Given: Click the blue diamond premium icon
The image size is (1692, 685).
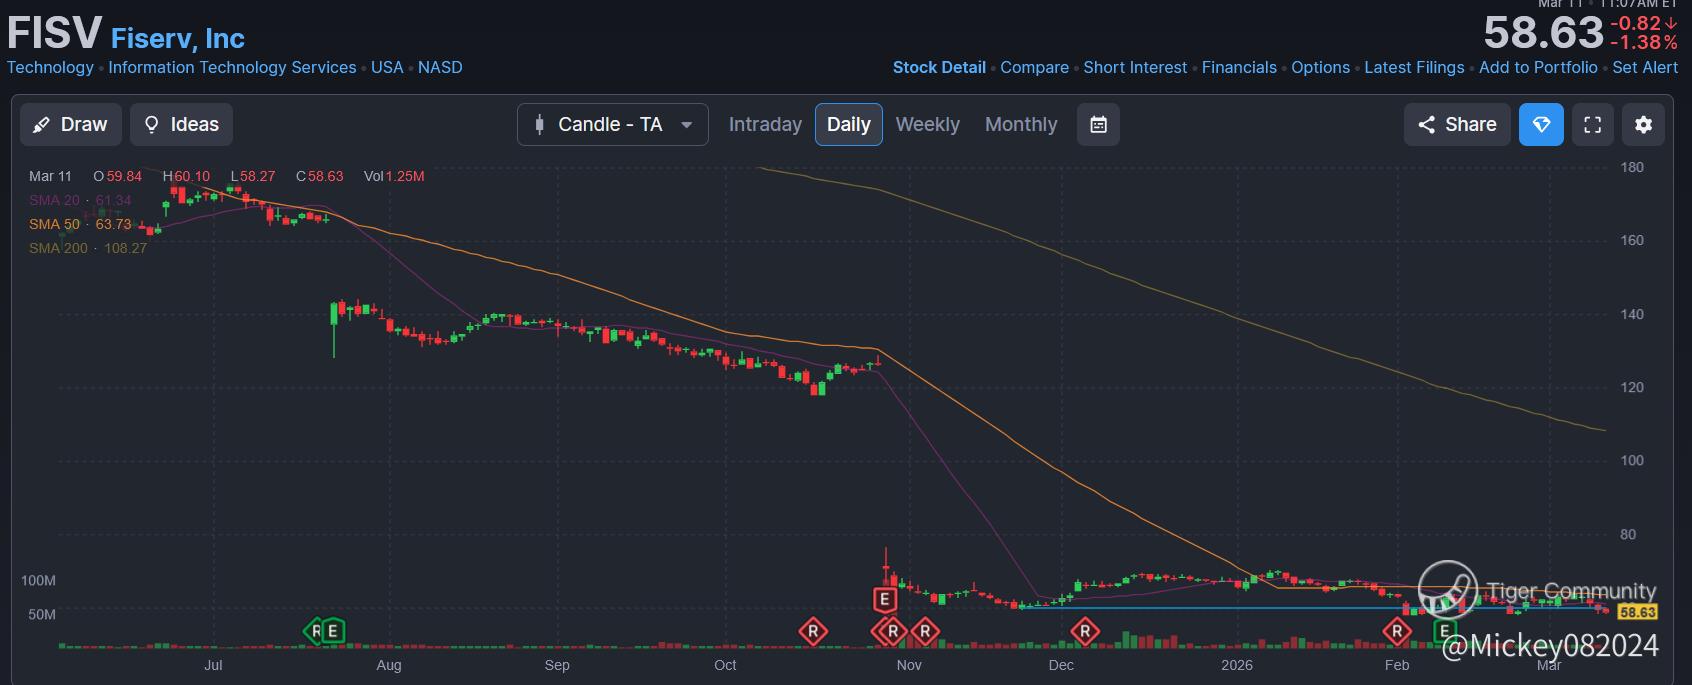Looking at the screenshot, I should [x=1541, y=124].
